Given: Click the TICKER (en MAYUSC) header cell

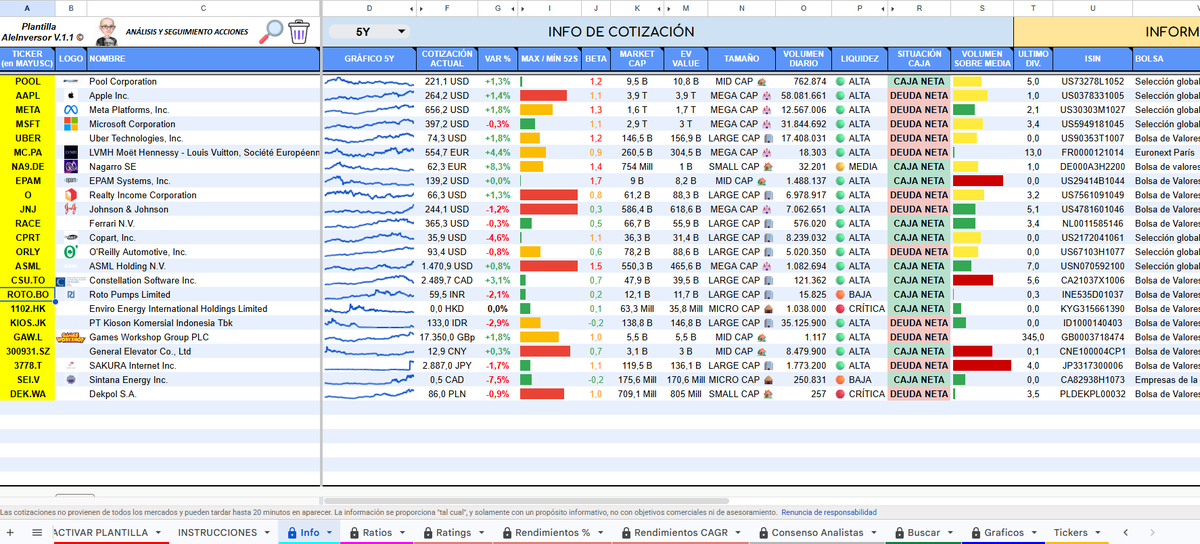Looking at the screenshot, I should [x=28, y=58].
